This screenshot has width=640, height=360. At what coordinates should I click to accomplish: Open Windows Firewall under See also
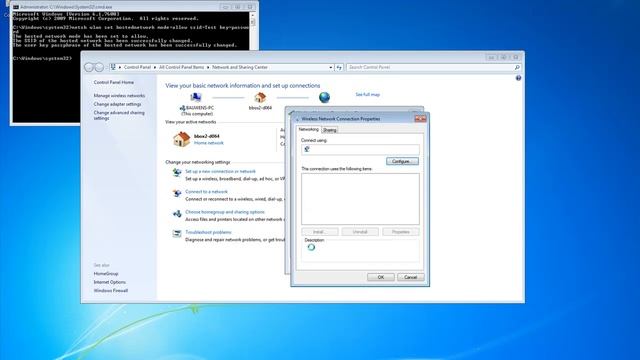click(111, 291)
